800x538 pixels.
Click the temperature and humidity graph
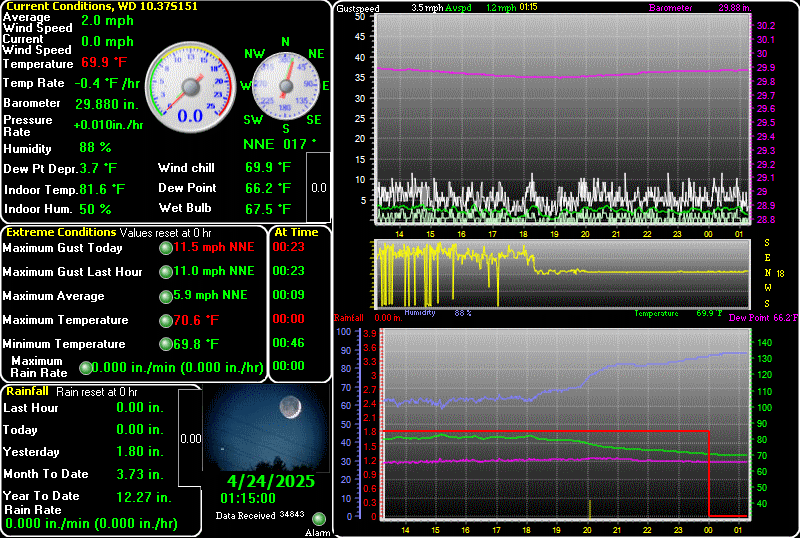pos(565,423)
